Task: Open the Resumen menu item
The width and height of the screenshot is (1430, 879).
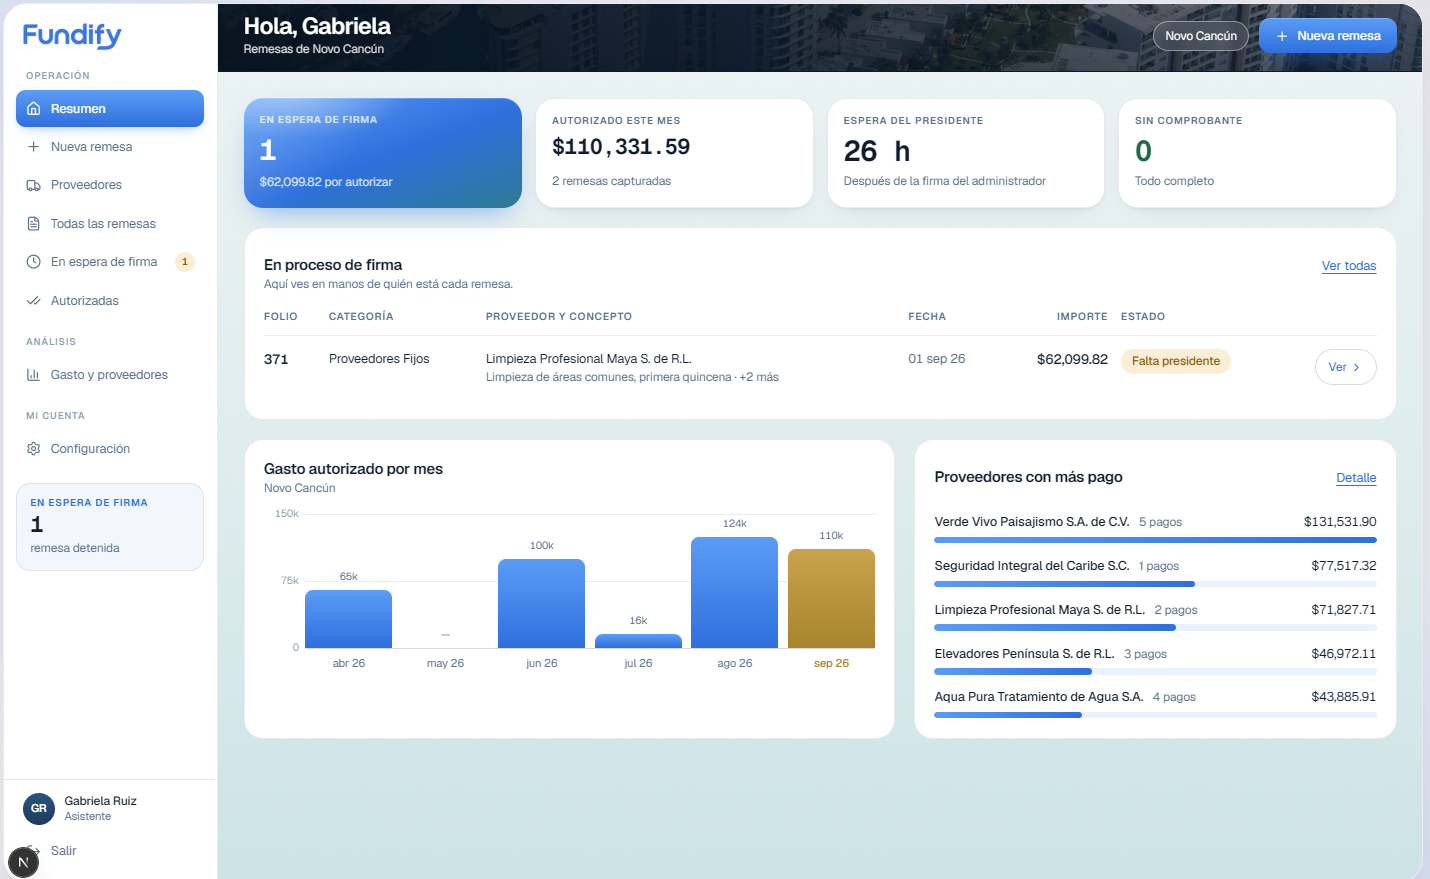Action: pos(110,109)
